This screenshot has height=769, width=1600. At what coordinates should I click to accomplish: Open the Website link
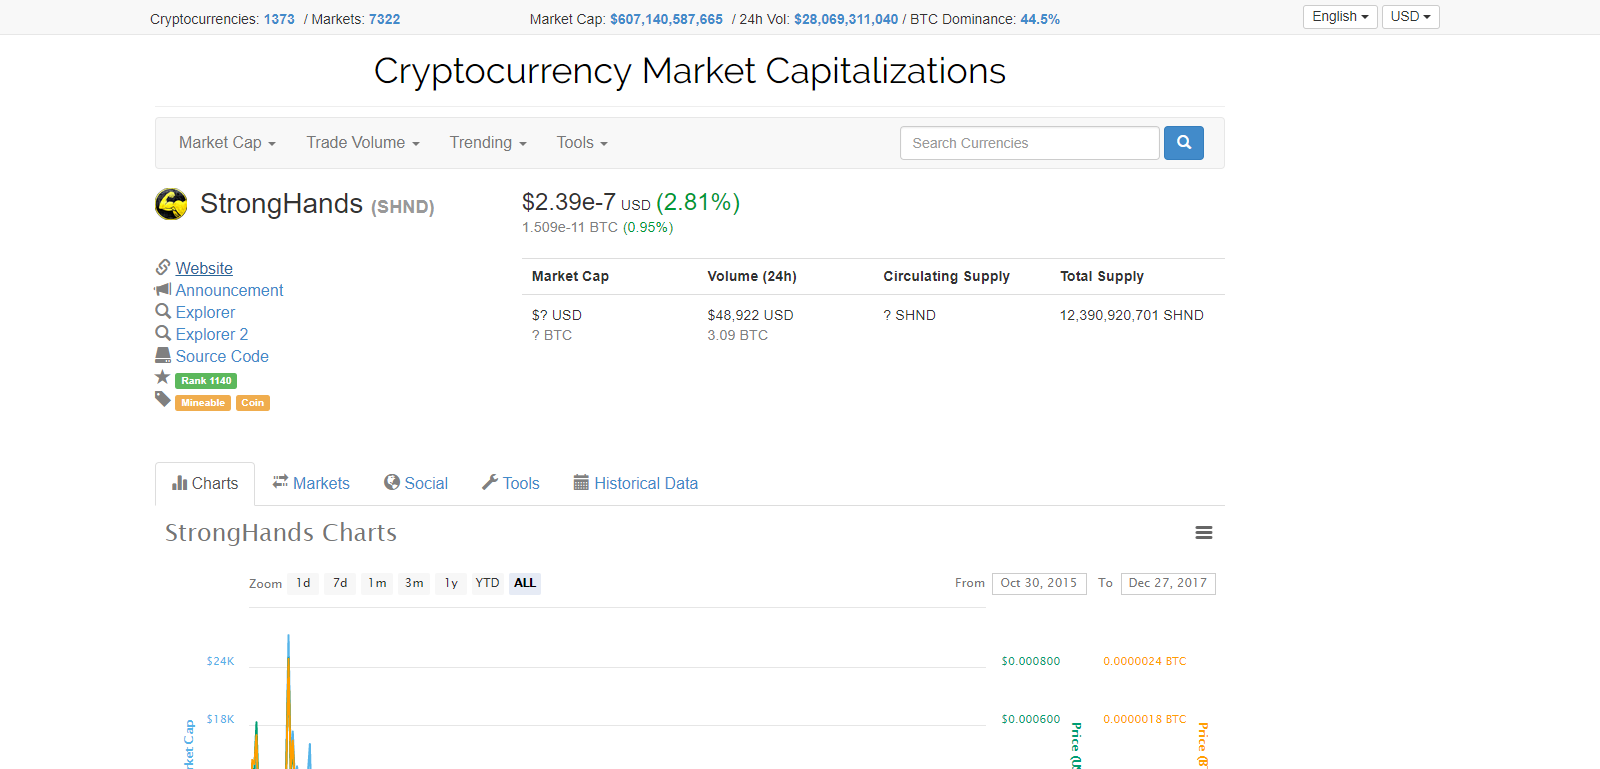pos(204,268)
